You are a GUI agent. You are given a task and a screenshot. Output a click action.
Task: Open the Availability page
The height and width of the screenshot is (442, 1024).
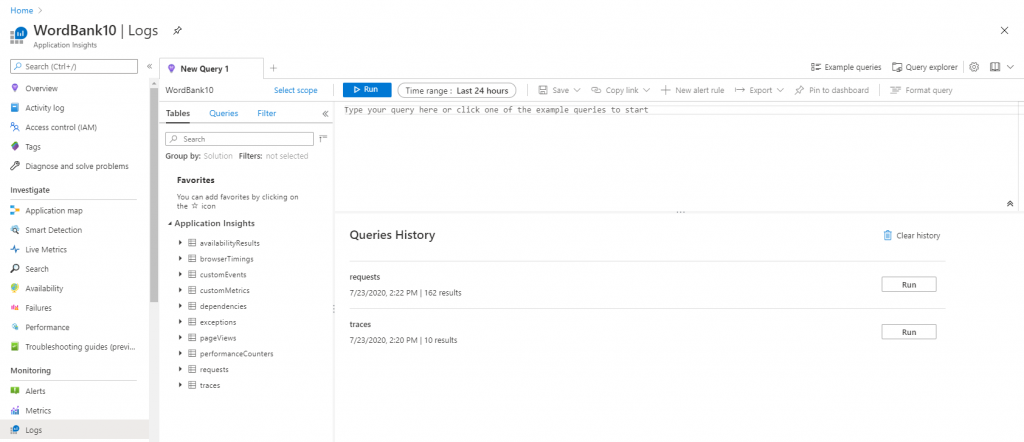tap(44, 288)
